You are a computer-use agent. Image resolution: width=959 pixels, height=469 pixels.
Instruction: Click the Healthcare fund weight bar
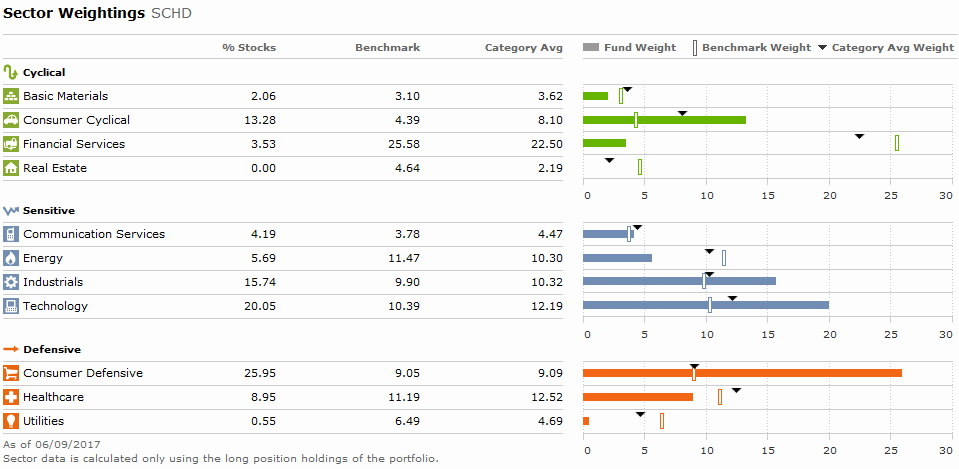[x=638, y=397]
